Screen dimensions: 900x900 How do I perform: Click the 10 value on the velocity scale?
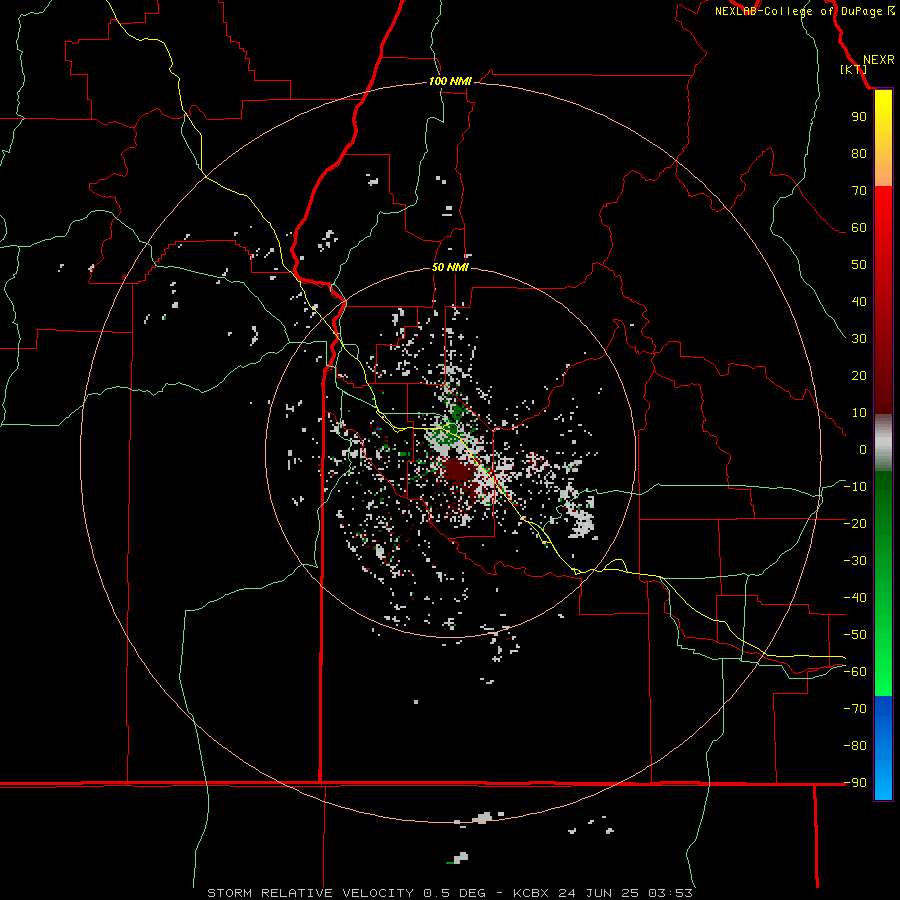tap(859, 413)
